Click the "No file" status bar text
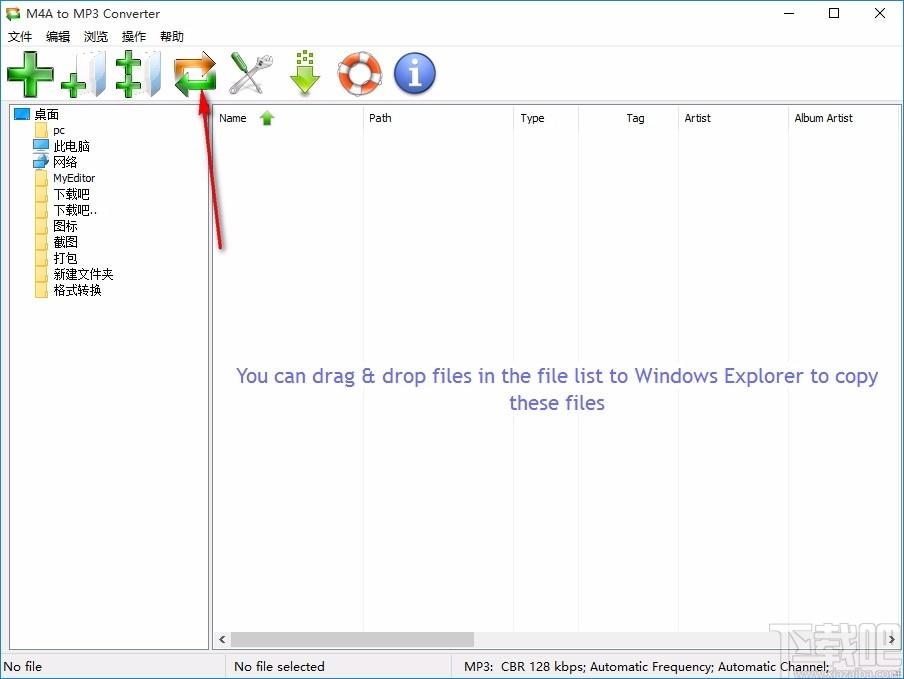The image size is (904, 679). tap(22, 667)
